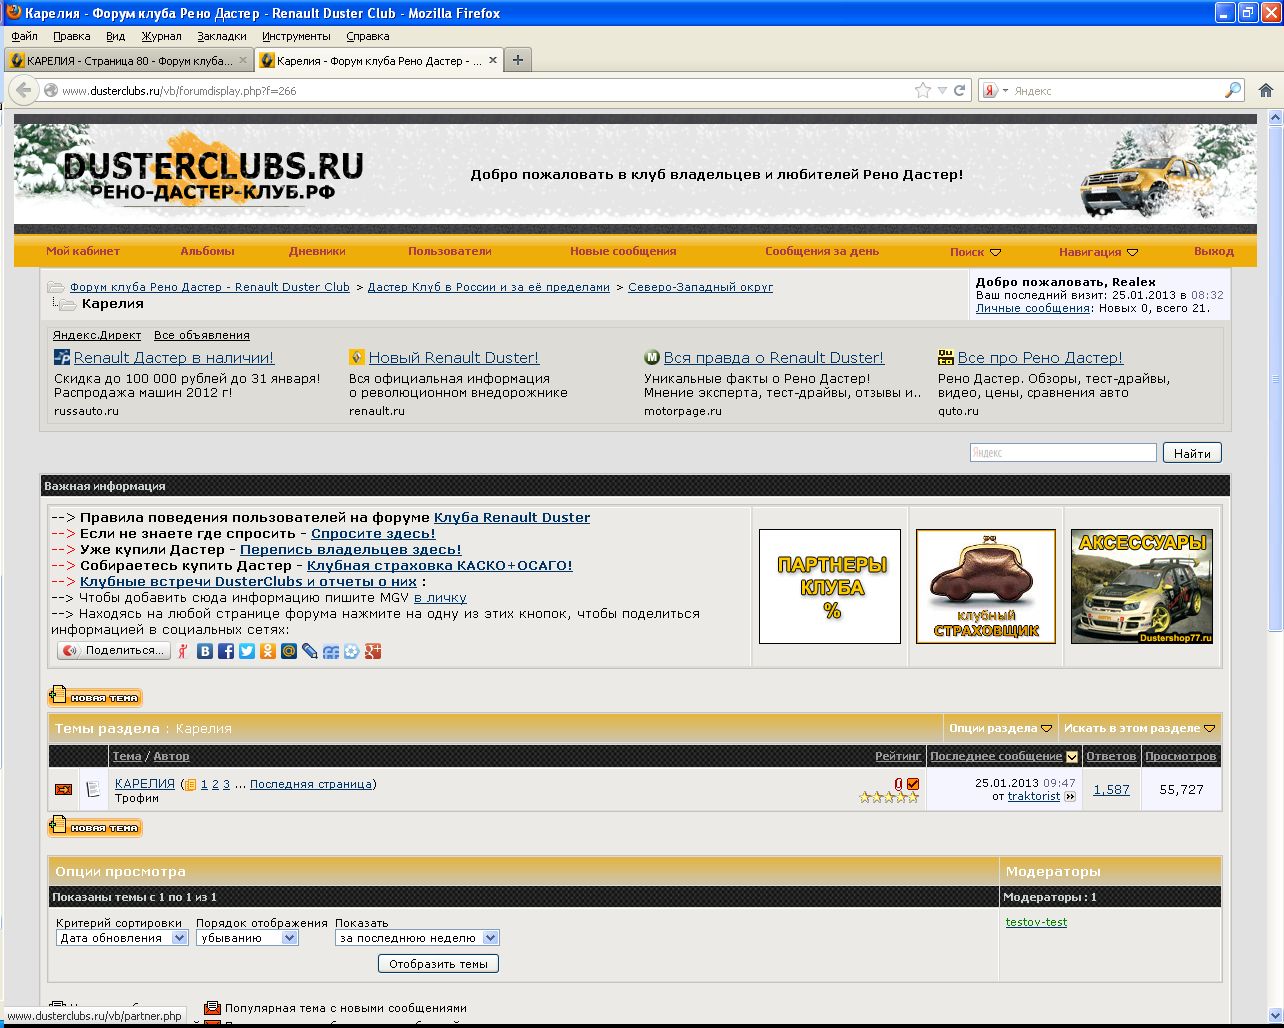
Task: Share the page via the Facebook icon
Action: pyautogui.click(x=226, y=651)
